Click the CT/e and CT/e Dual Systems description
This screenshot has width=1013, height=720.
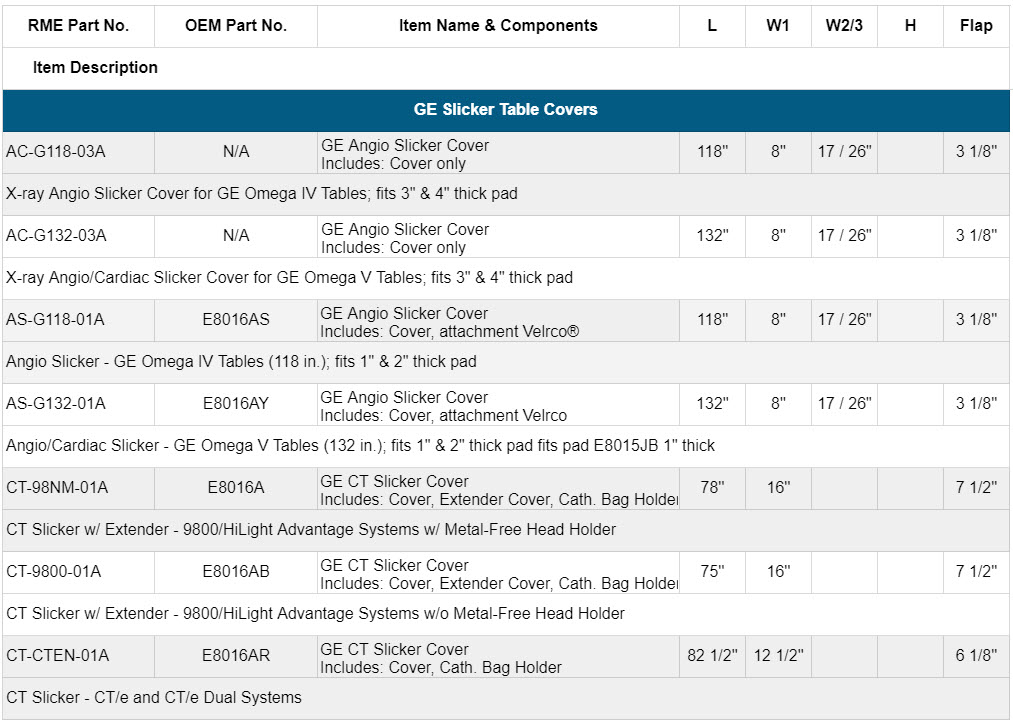pos(154,697)
